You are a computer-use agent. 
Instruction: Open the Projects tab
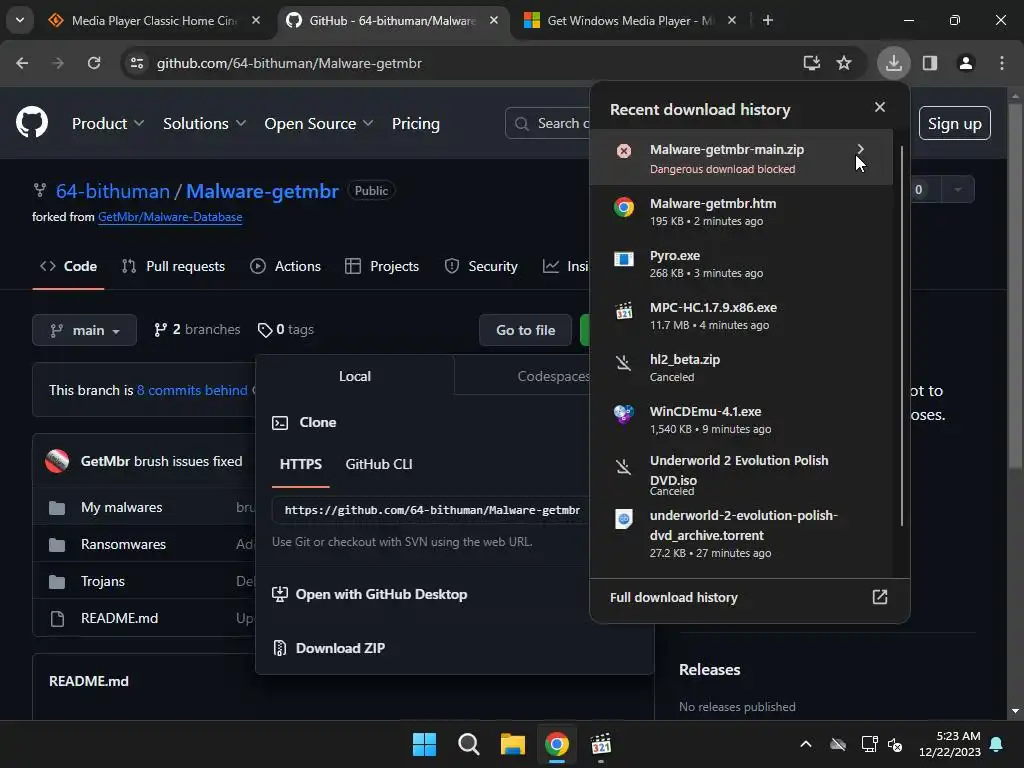point(382,266)
